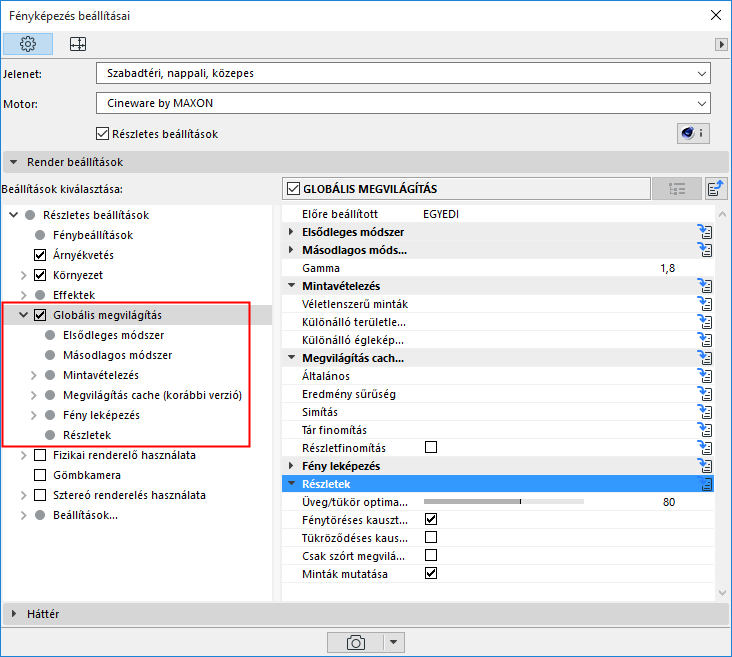Click the camera render button
Image resolution: width=732 pixels, height=657 pixels.
coord(356,643)
